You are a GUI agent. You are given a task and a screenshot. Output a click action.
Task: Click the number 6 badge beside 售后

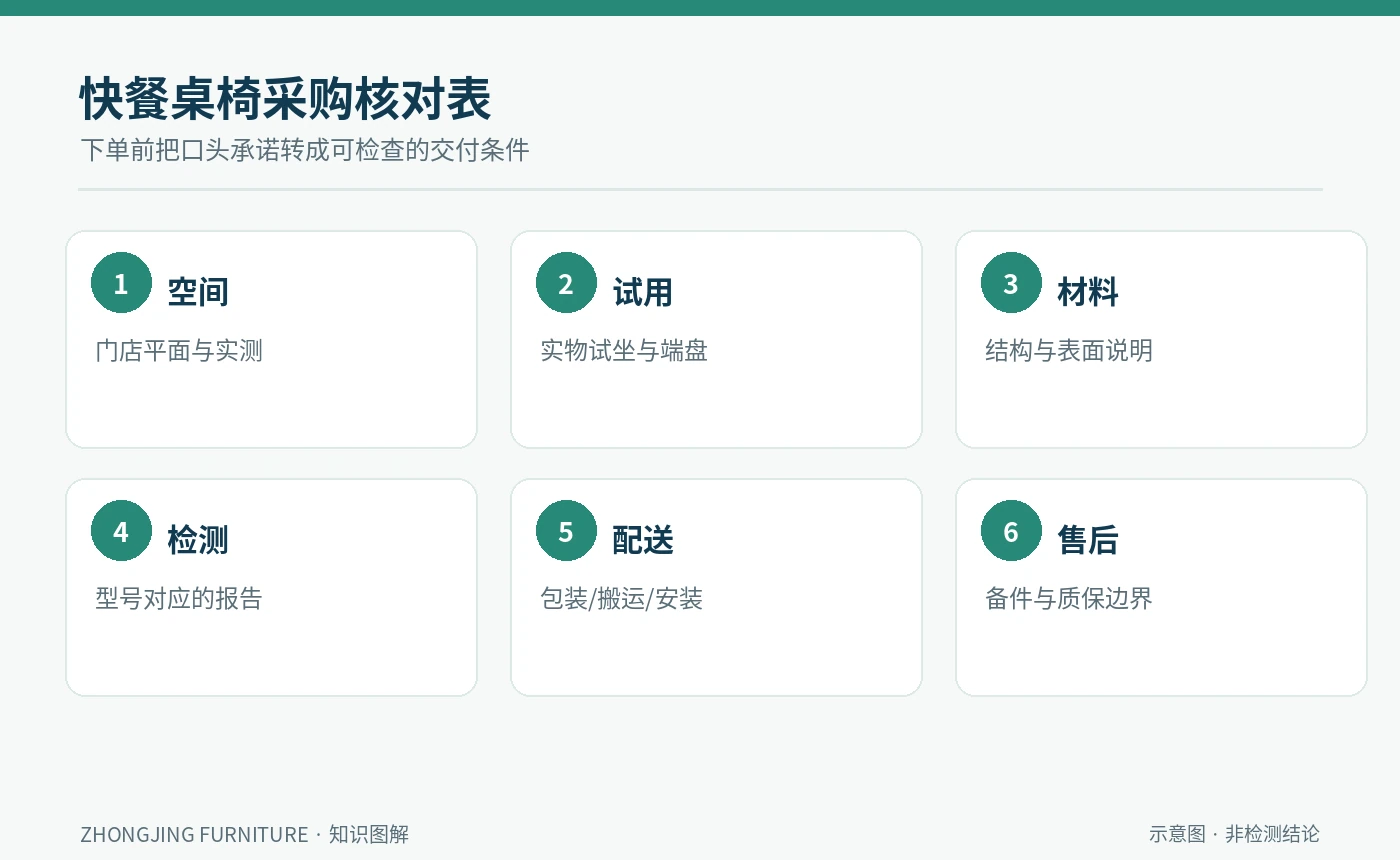click(1011, 531)
